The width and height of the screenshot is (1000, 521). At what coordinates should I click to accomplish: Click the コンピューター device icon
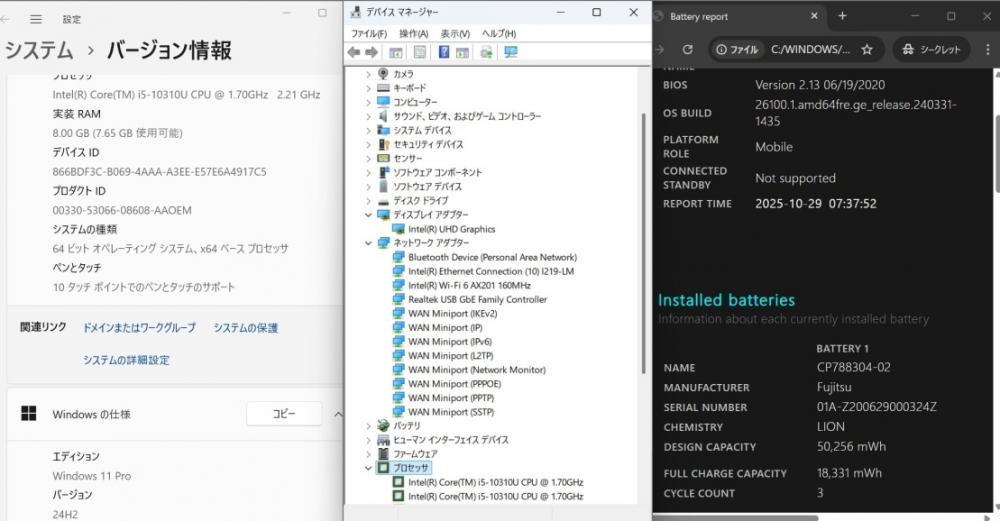pos(383,102)
